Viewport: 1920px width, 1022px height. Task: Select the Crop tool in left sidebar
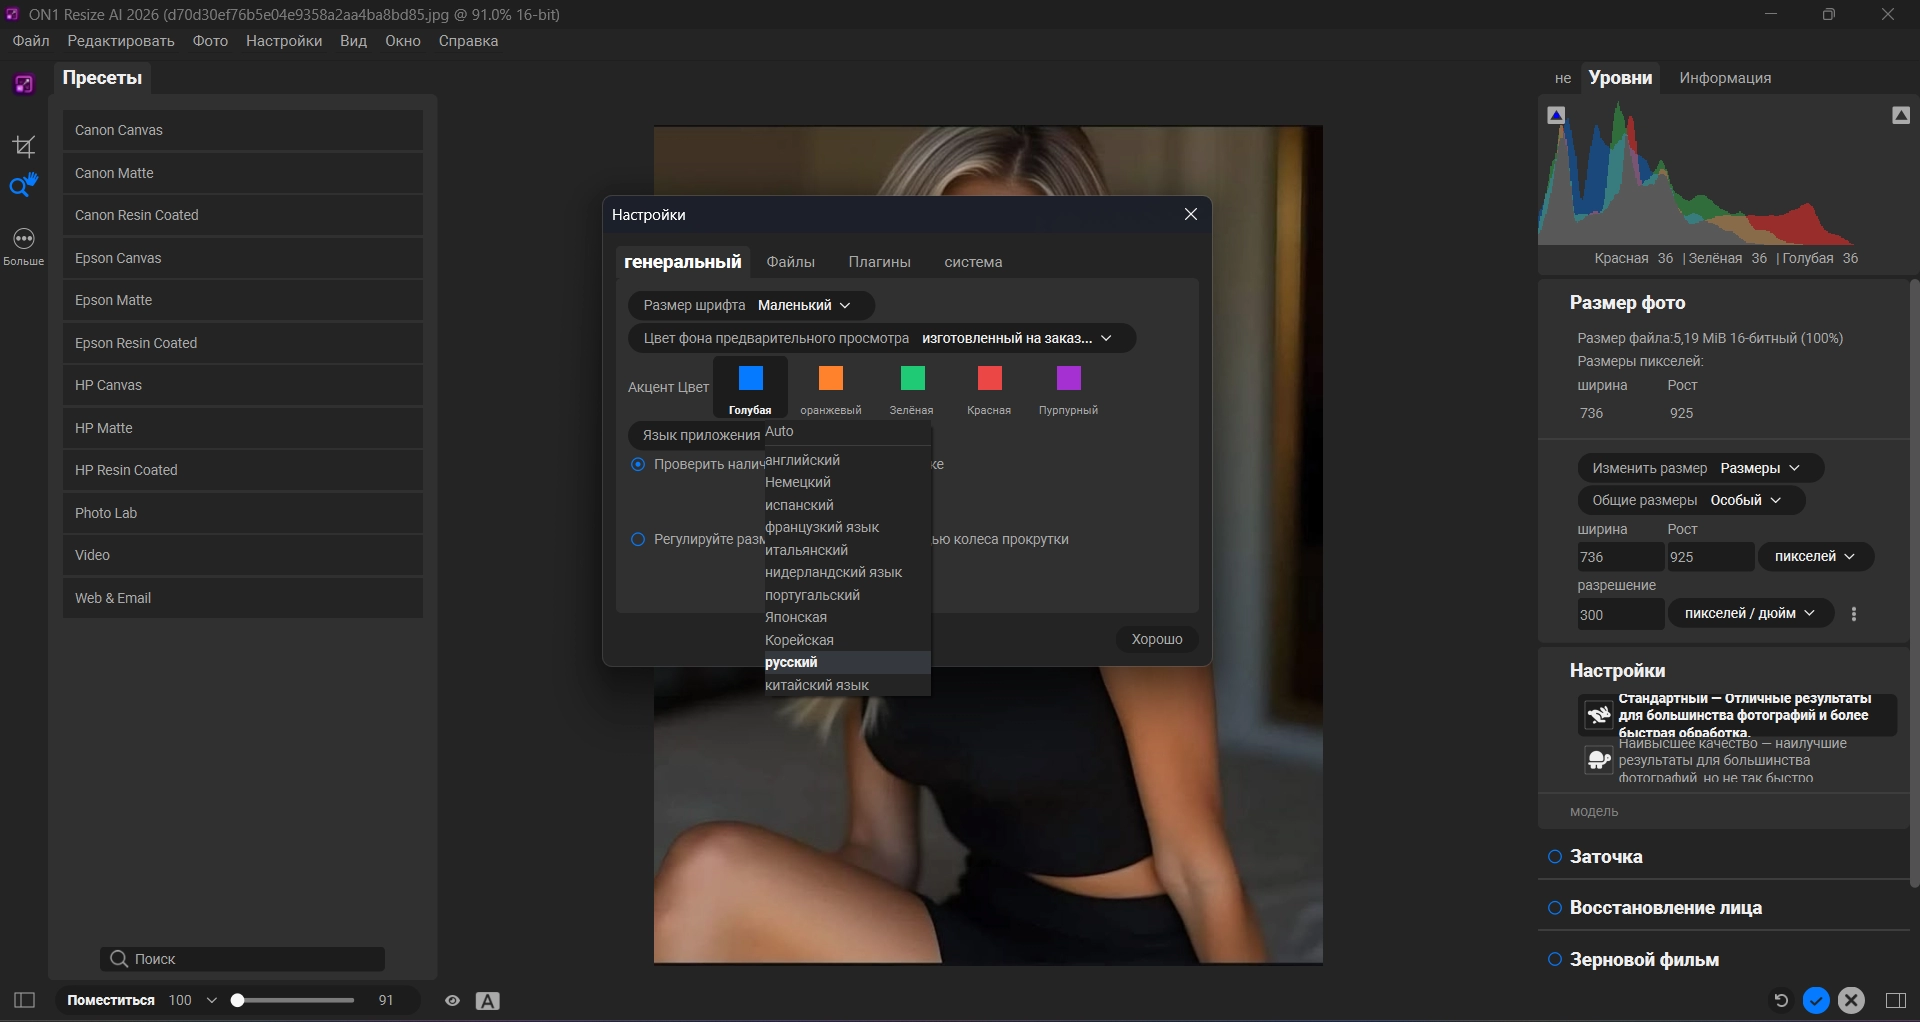pos(24,147)
